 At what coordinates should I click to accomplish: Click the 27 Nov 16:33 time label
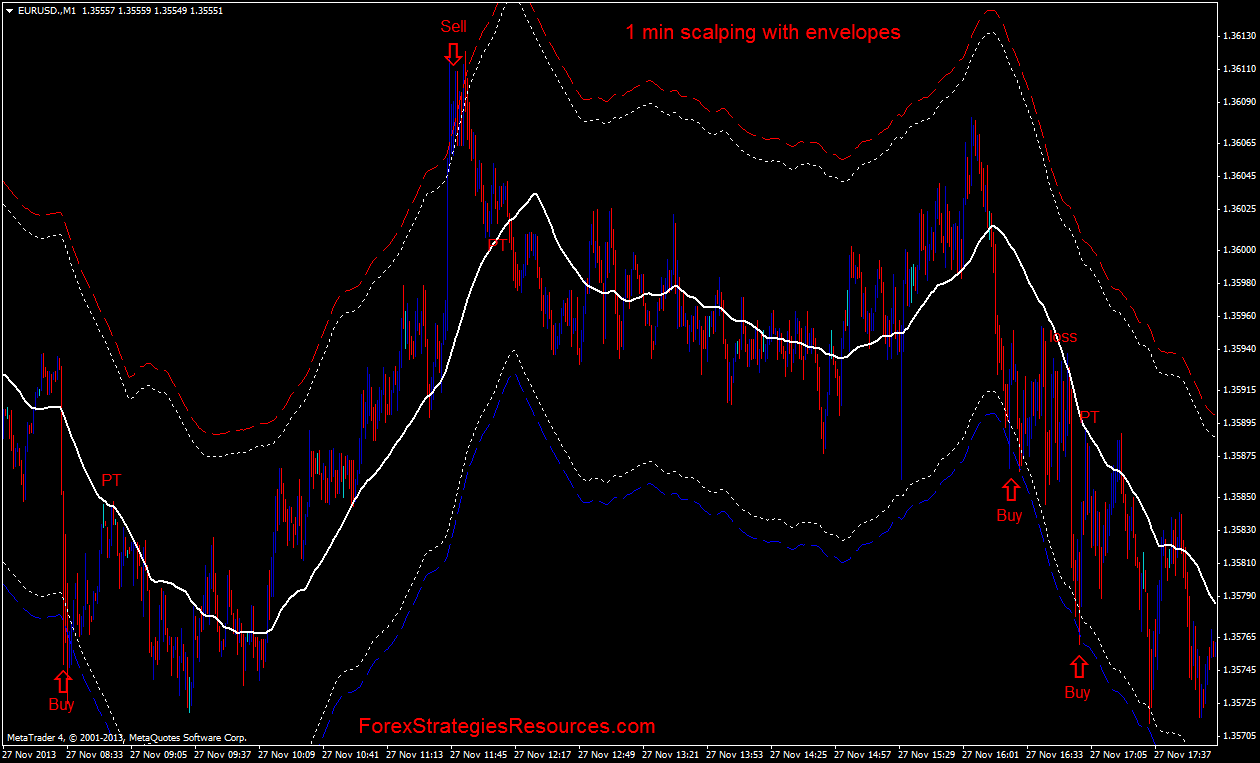pyautogui.click(x=1055, y=755)
